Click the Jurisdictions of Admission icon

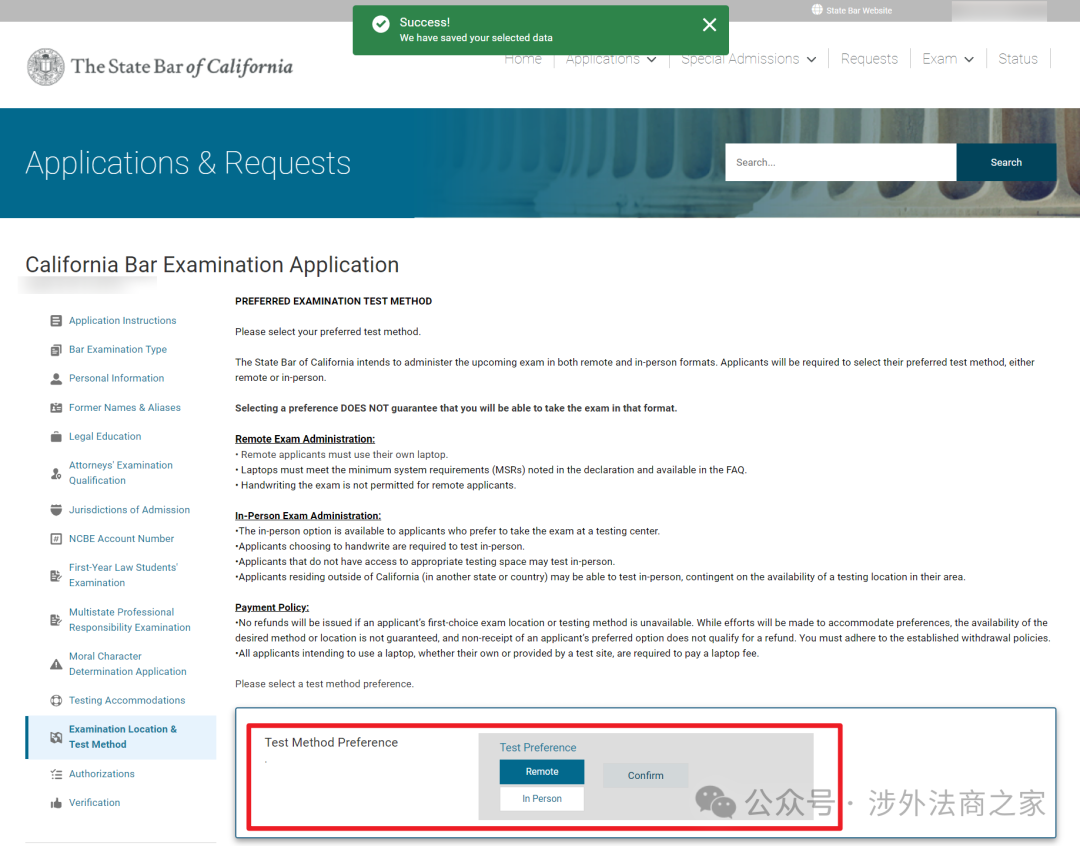coord(56,510)
